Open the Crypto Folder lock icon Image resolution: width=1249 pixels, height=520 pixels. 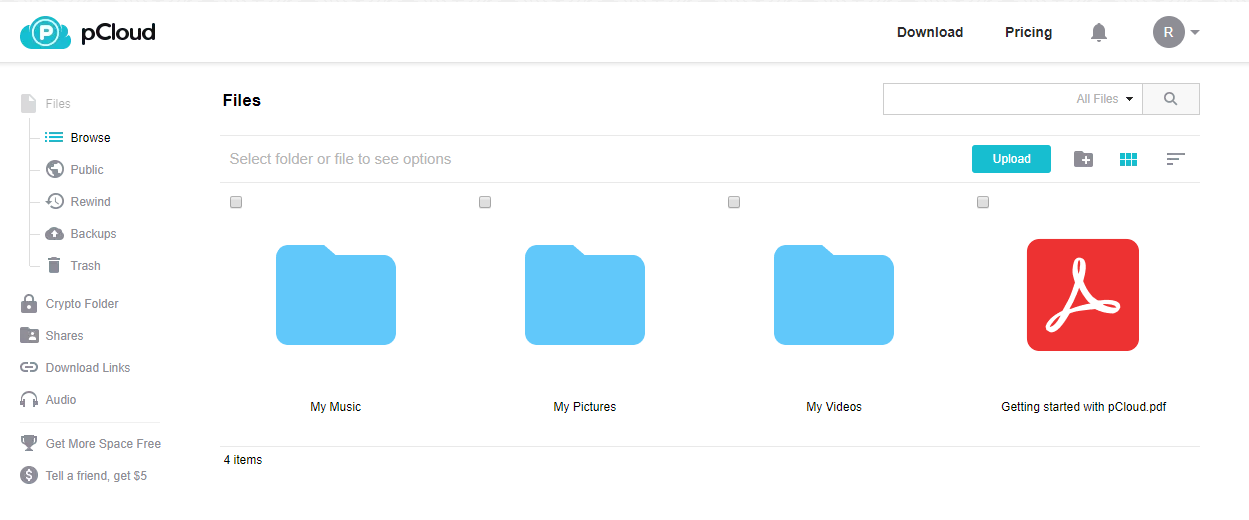(29, 304)
